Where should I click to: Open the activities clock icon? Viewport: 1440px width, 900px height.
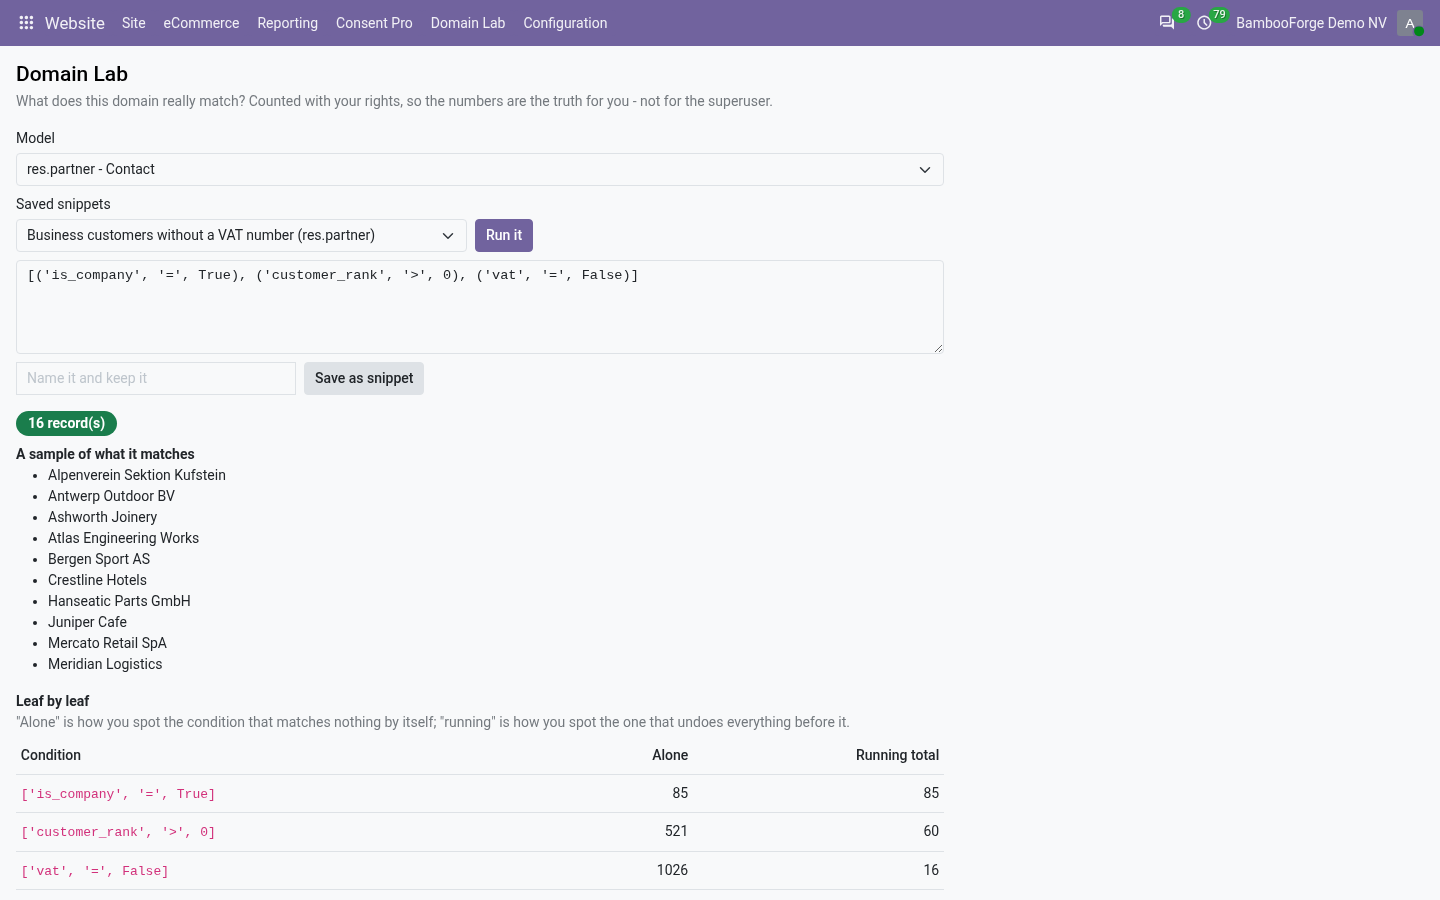pos(1205,23)
